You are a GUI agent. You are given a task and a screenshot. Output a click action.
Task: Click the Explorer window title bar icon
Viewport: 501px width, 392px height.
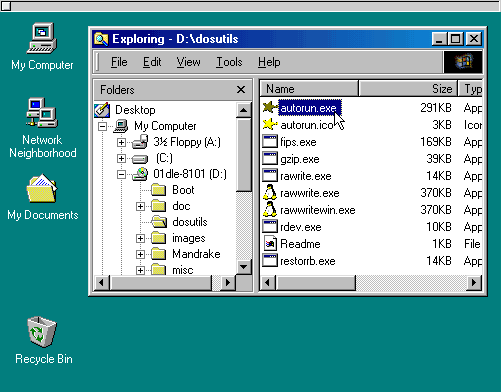click(101, 39)
